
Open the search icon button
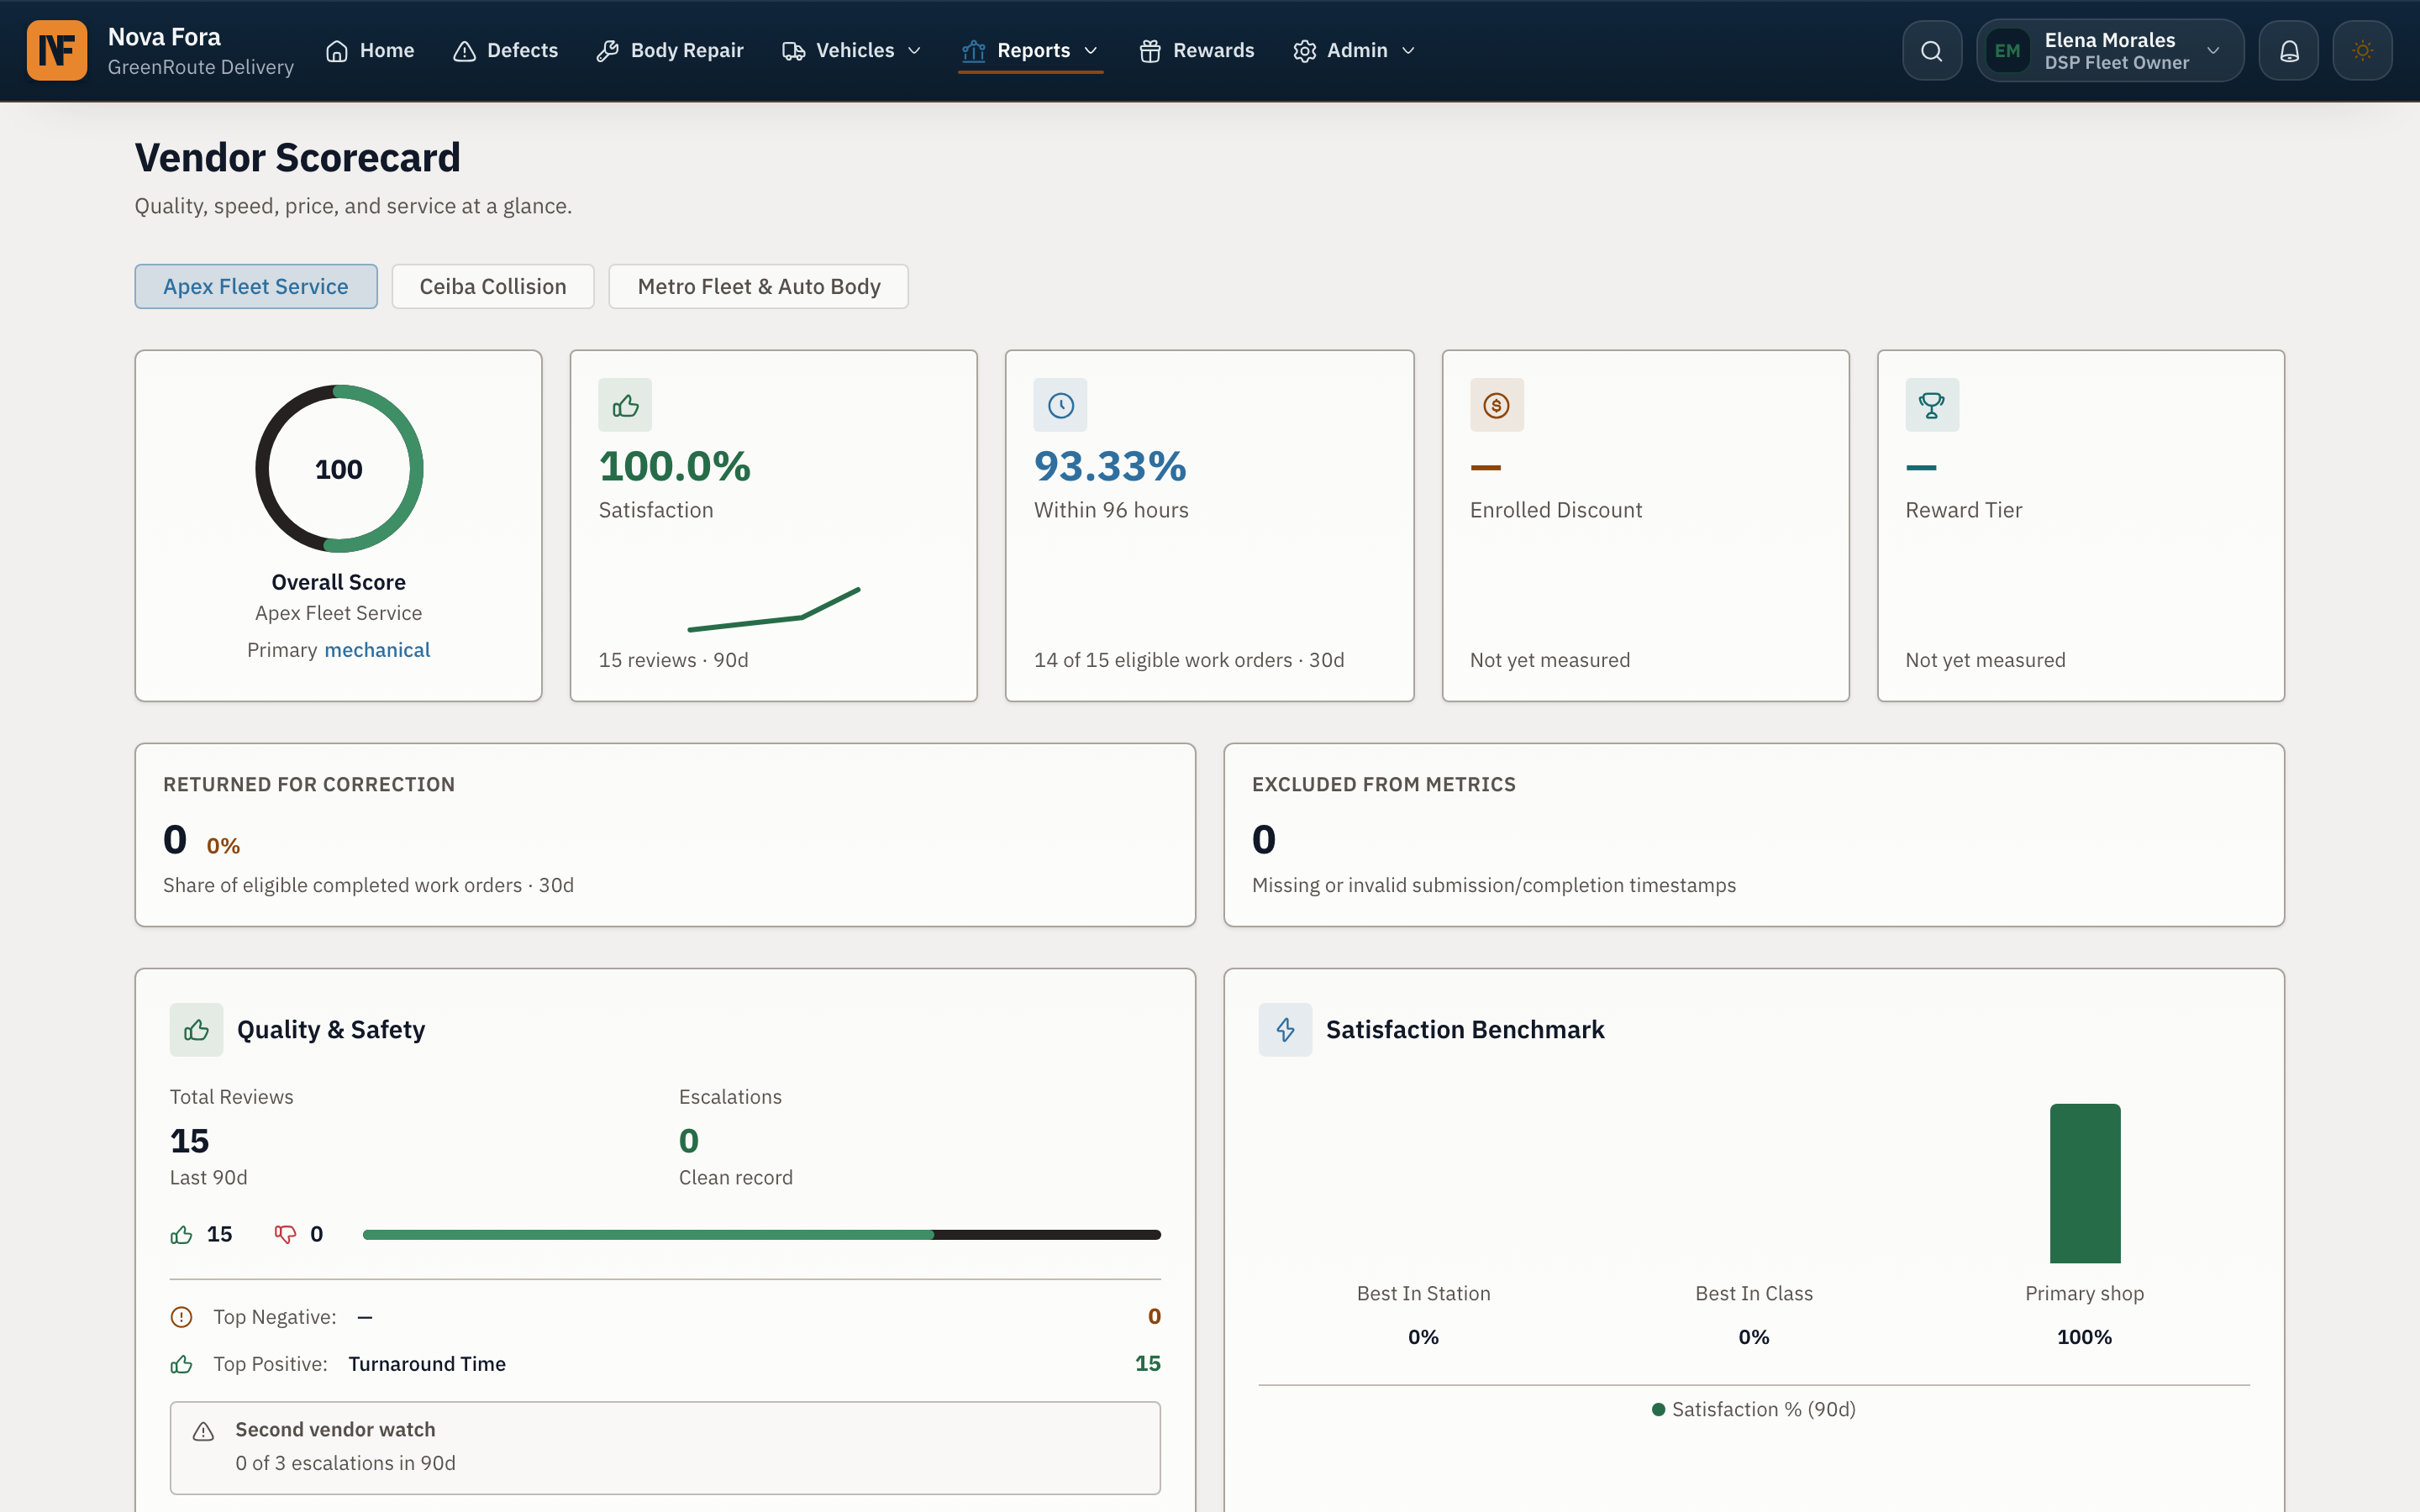point(1931,50)
